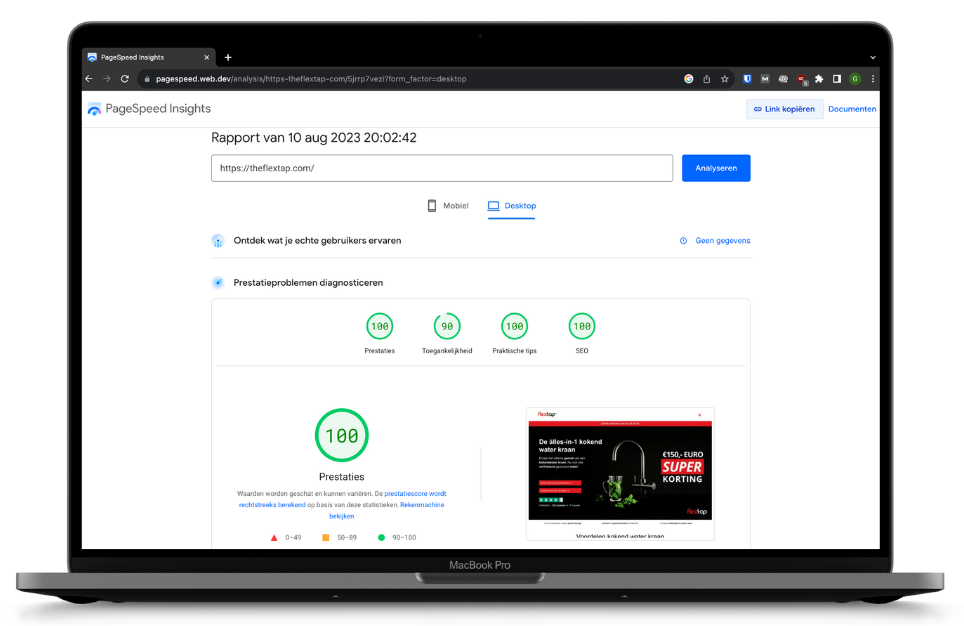This screenshot has width=964, height=626.
Task: Switch to the Mobiel tab
Action: tap(447, 206)
